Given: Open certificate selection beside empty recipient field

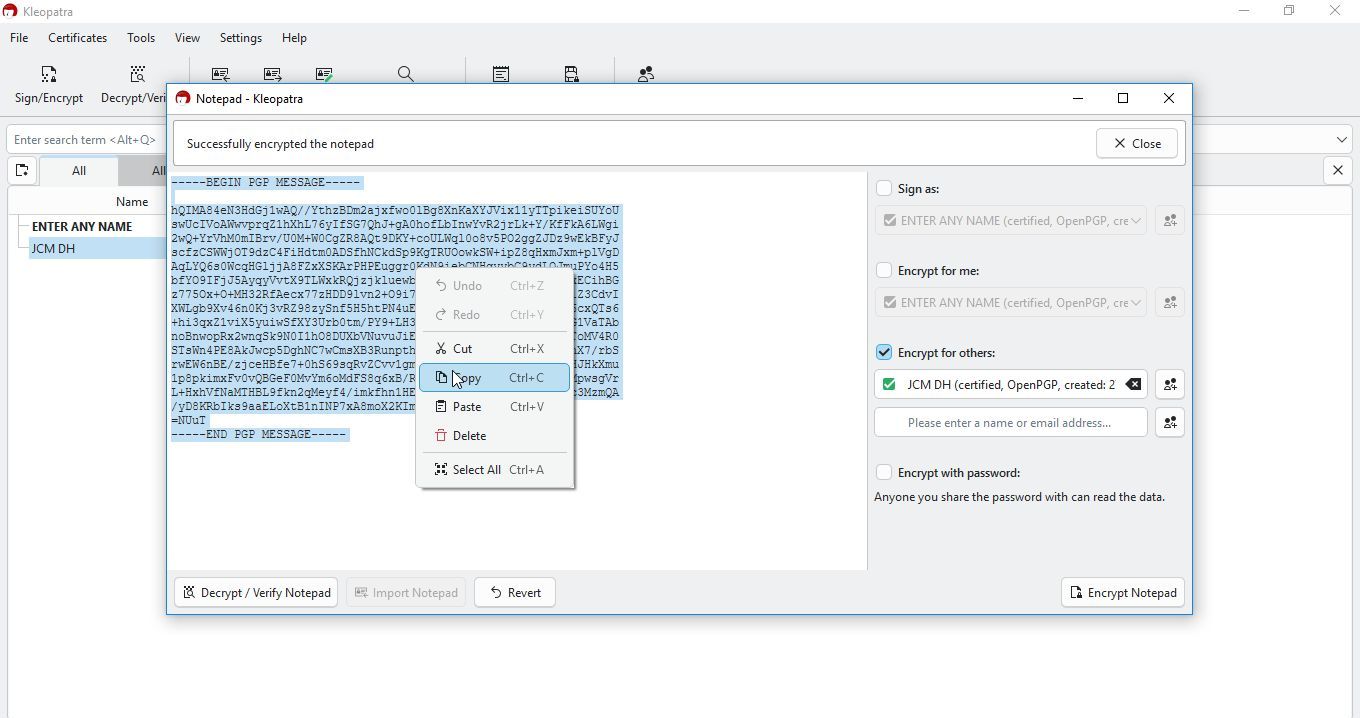Looking at the screenshot, I should tap(1170, 423).
